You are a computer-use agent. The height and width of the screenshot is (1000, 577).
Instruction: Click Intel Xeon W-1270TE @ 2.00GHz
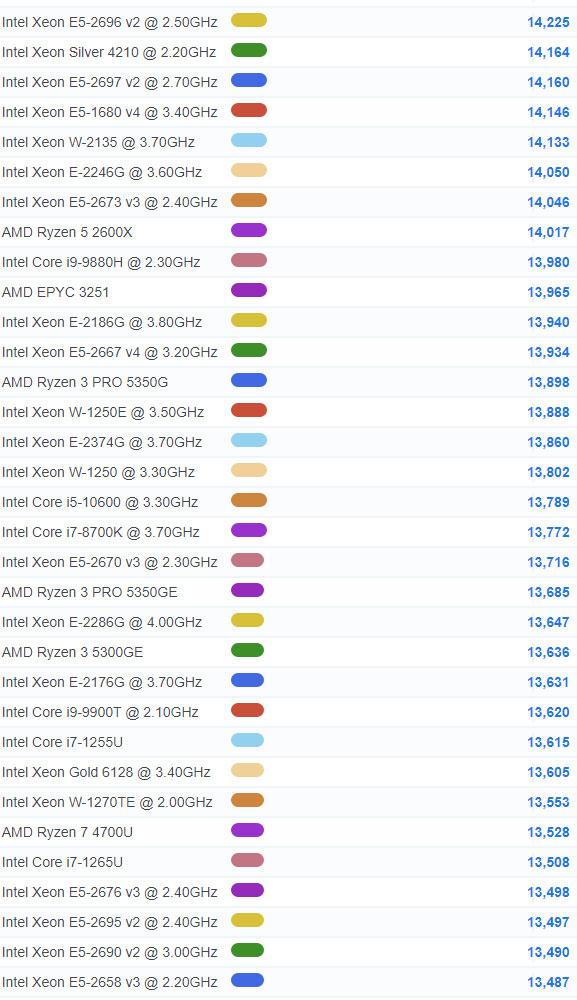pyautogui.click(x=107, y=802)
